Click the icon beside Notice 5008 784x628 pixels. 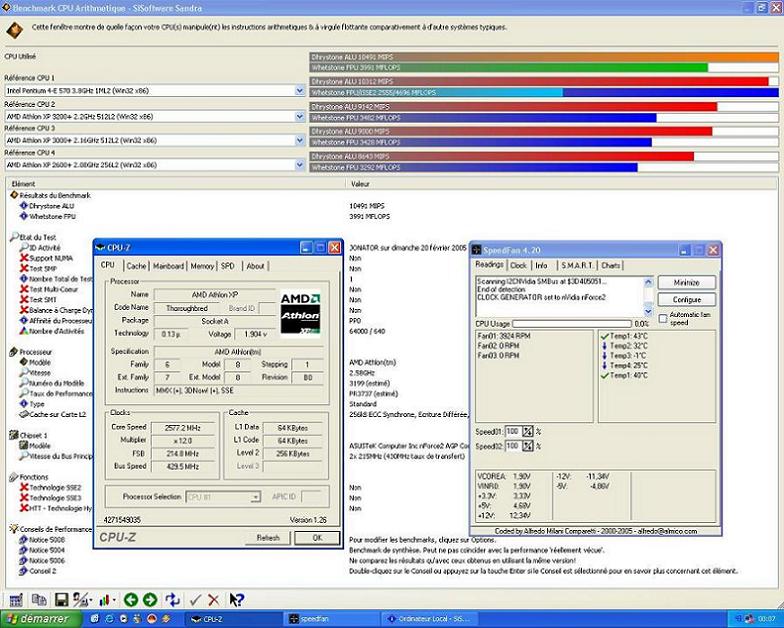(24, 540)
